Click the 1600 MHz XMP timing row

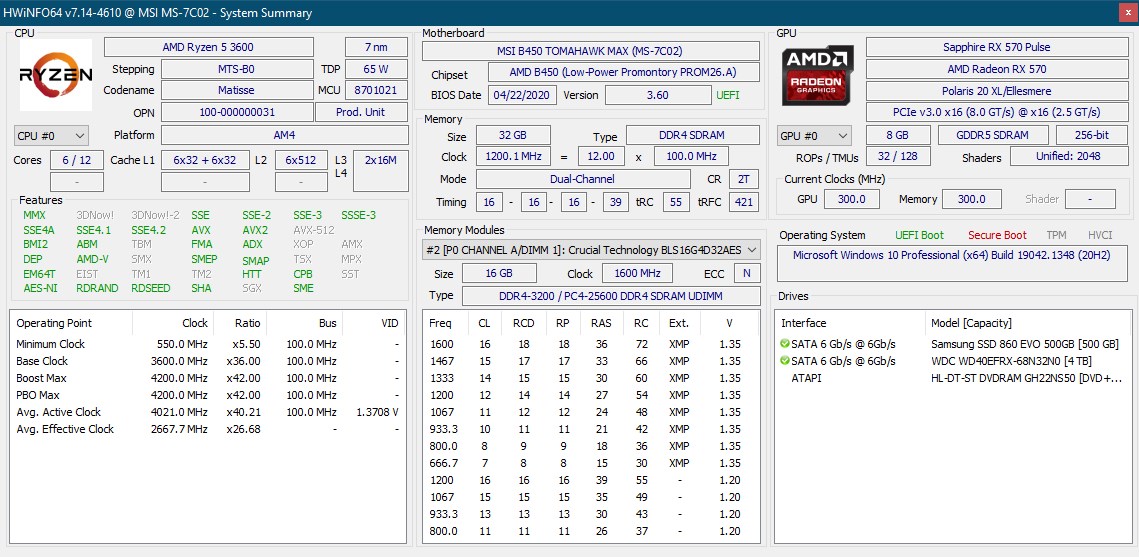(x=591, y=343)
